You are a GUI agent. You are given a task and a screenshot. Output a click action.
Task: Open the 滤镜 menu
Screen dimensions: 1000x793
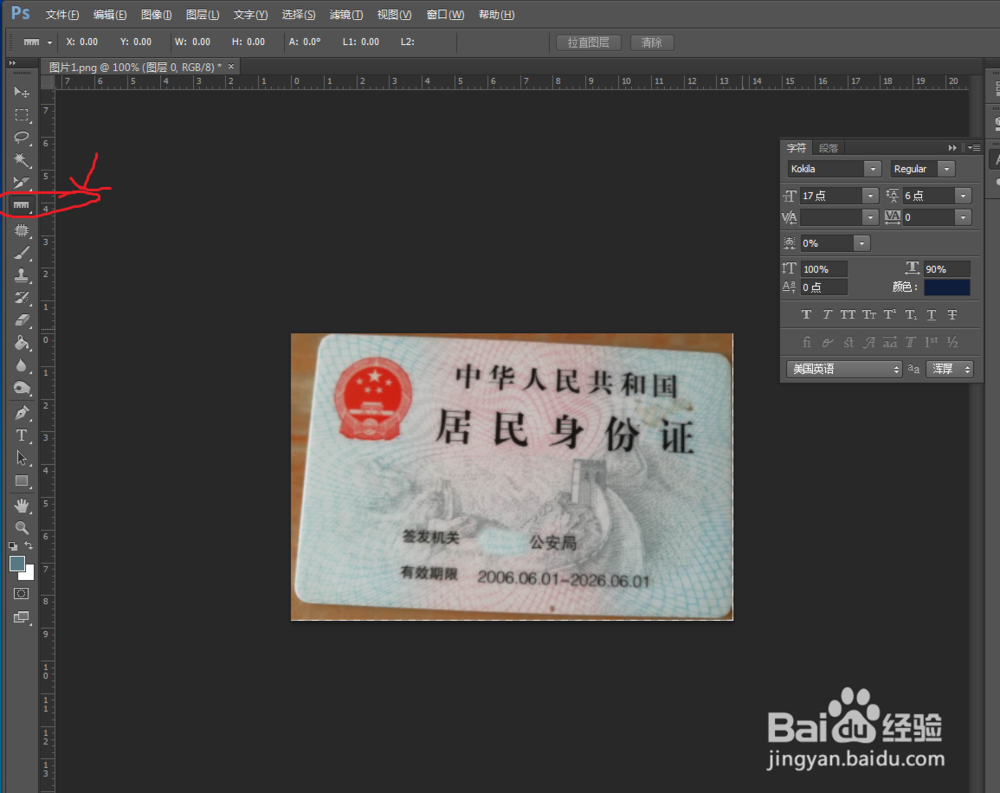click(x=345, y=14)
